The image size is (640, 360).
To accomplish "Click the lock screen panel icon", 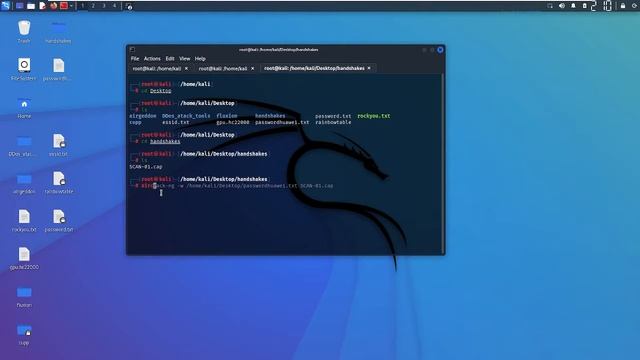I will click(623, 6).
